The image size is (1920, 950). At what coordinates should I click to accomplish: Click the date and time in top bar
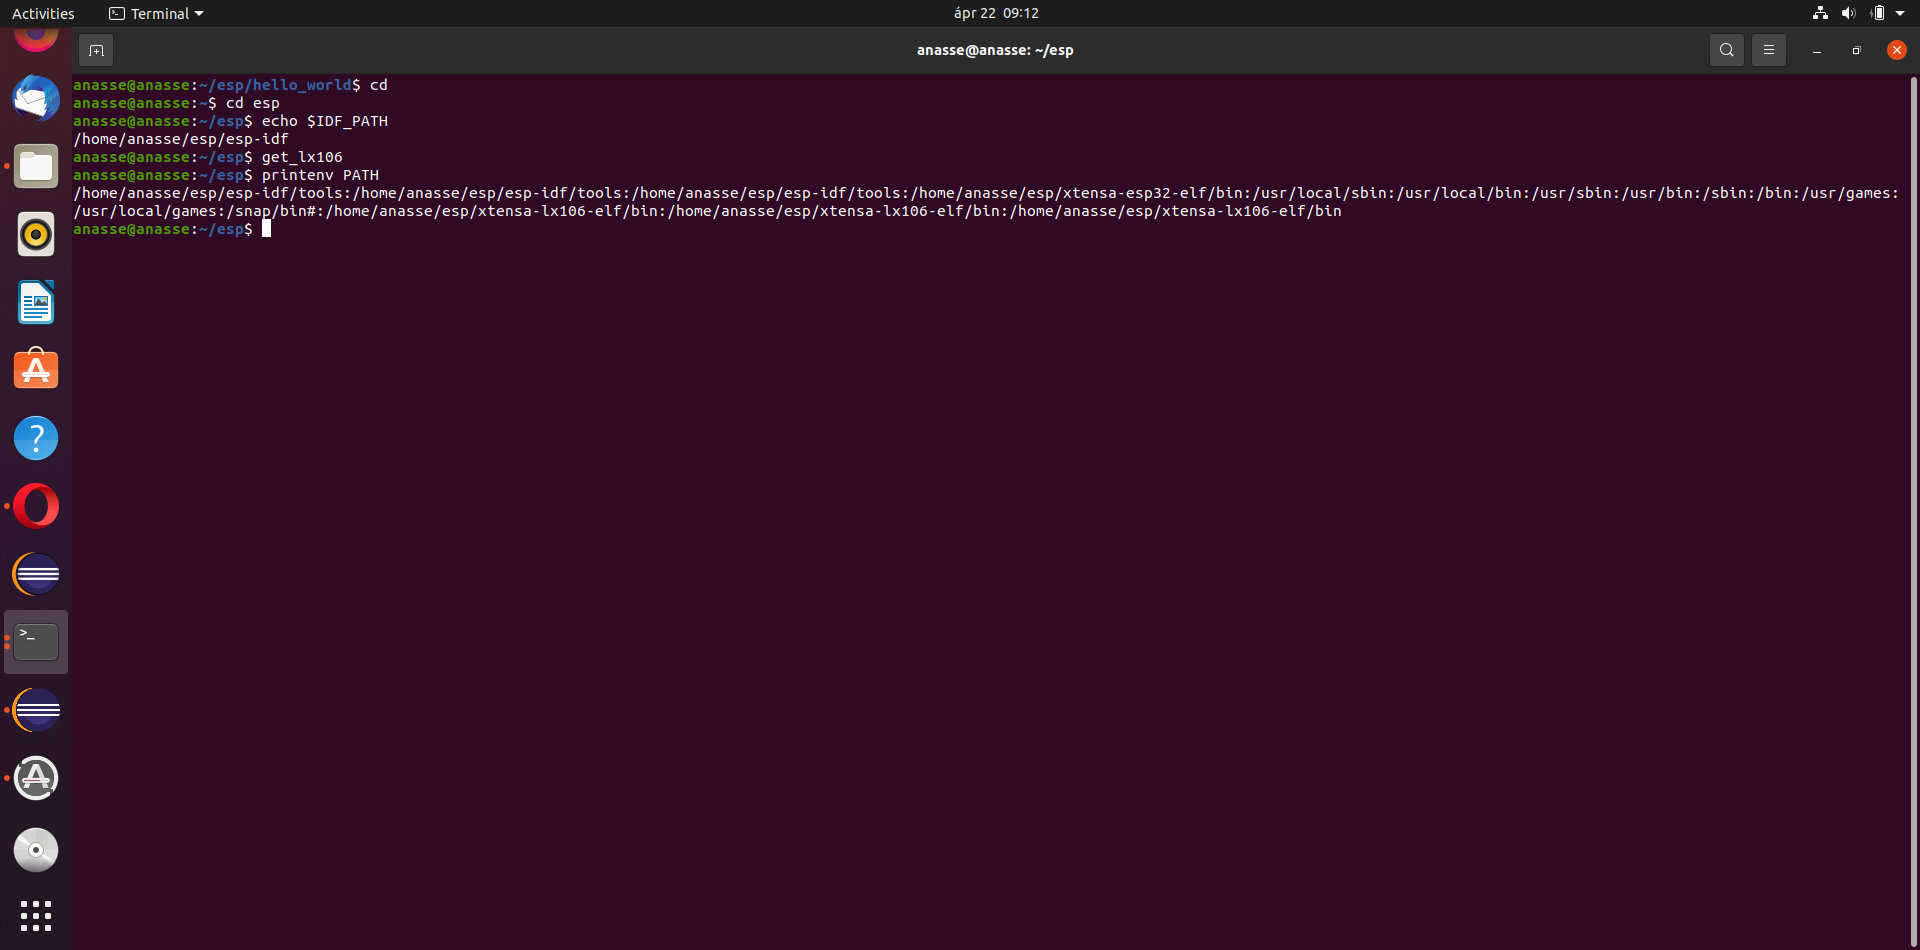pyautogui.click(x=995, y=13)
